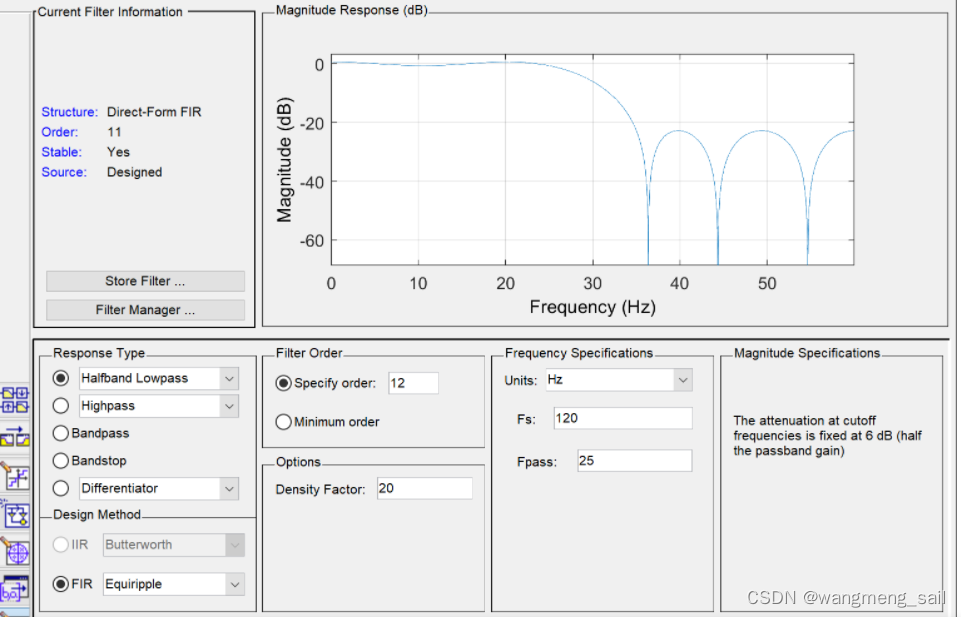Select the Halfband Lowpass radio button
The image size is (961, 617).
61,378
